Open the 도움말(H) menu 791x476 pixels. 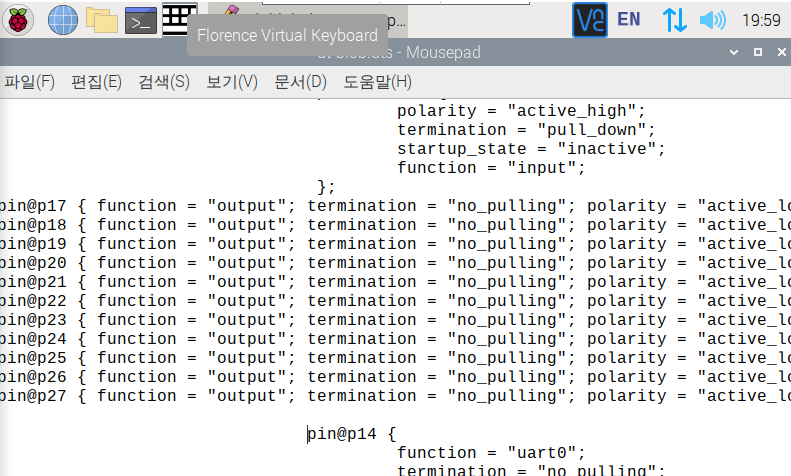(x=377, y=82)
